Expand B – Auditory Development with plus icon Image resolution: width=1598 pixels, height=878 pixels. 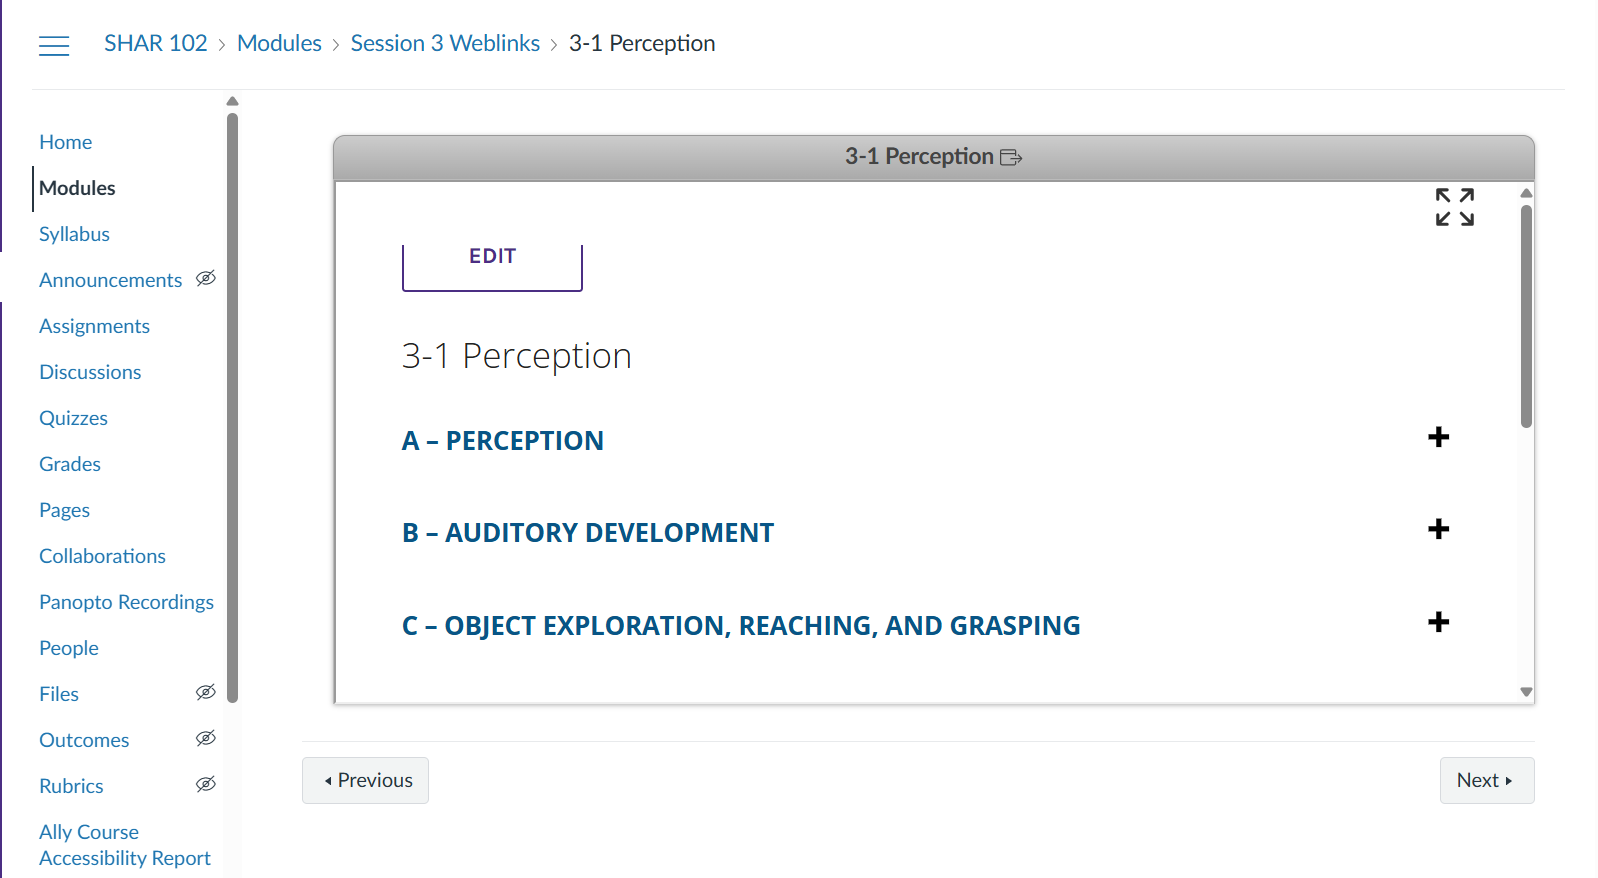point(1438,529)
